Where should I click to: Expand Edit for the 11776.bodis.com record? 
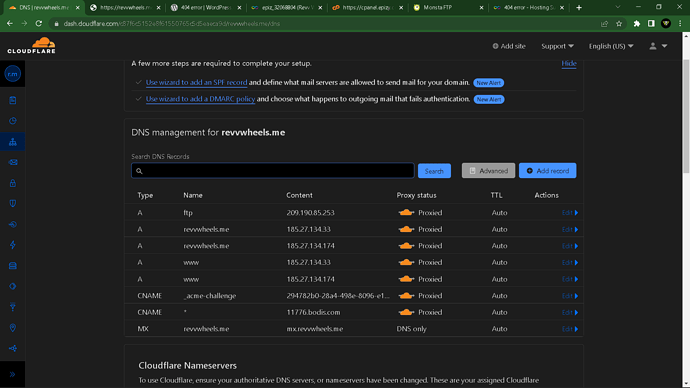click(x=570, y=312)
